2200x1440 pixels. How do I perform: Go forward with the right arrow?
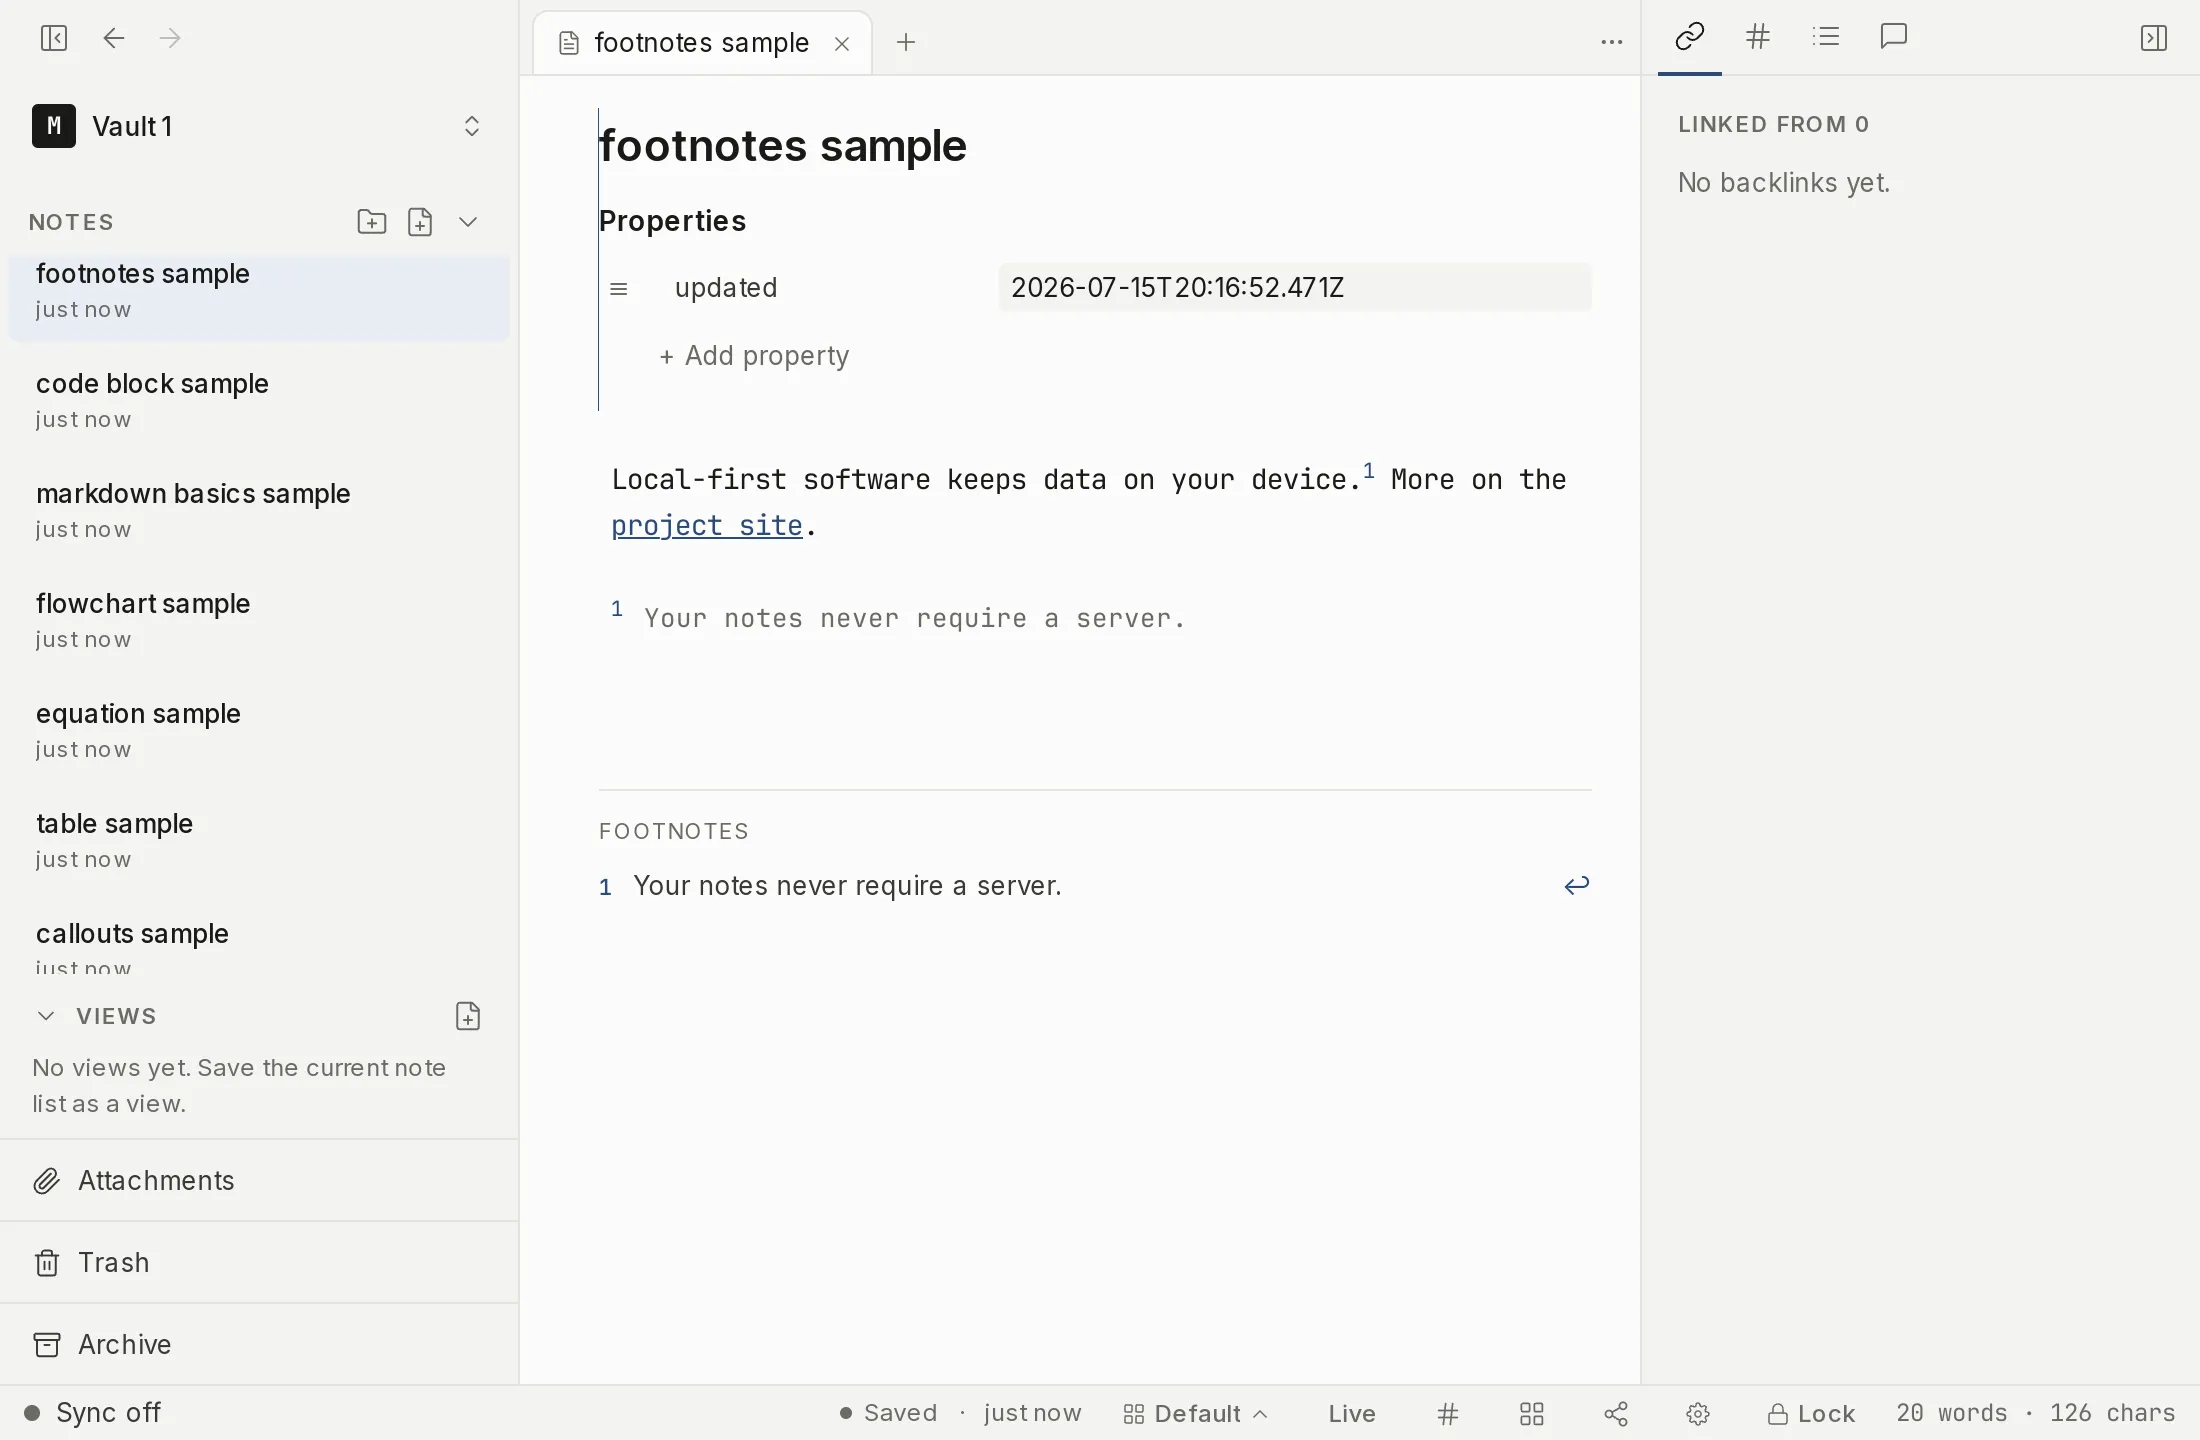point(170,38)
